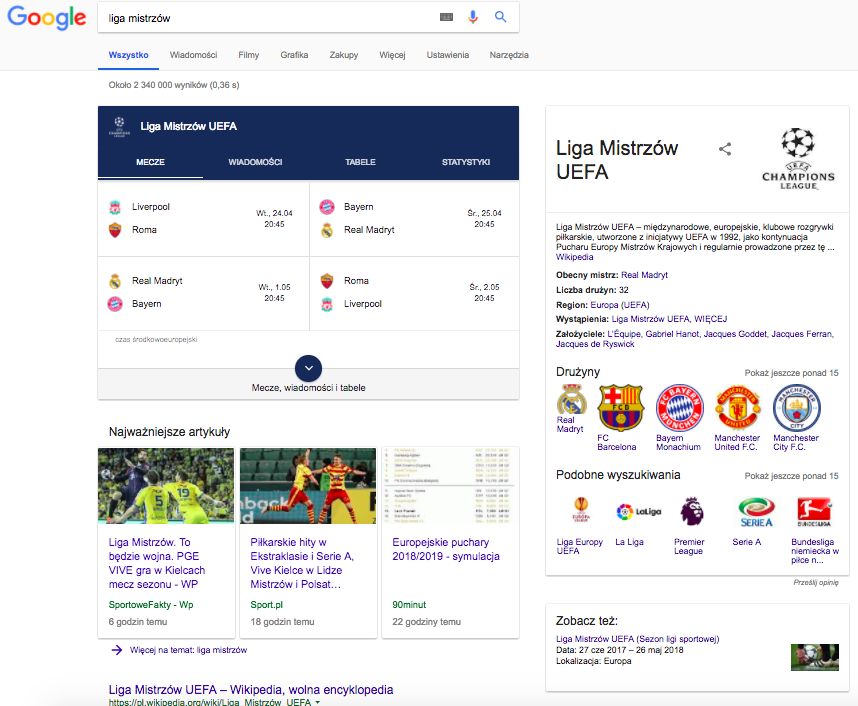Open the Bundesliga logo

tap(814, 512)
